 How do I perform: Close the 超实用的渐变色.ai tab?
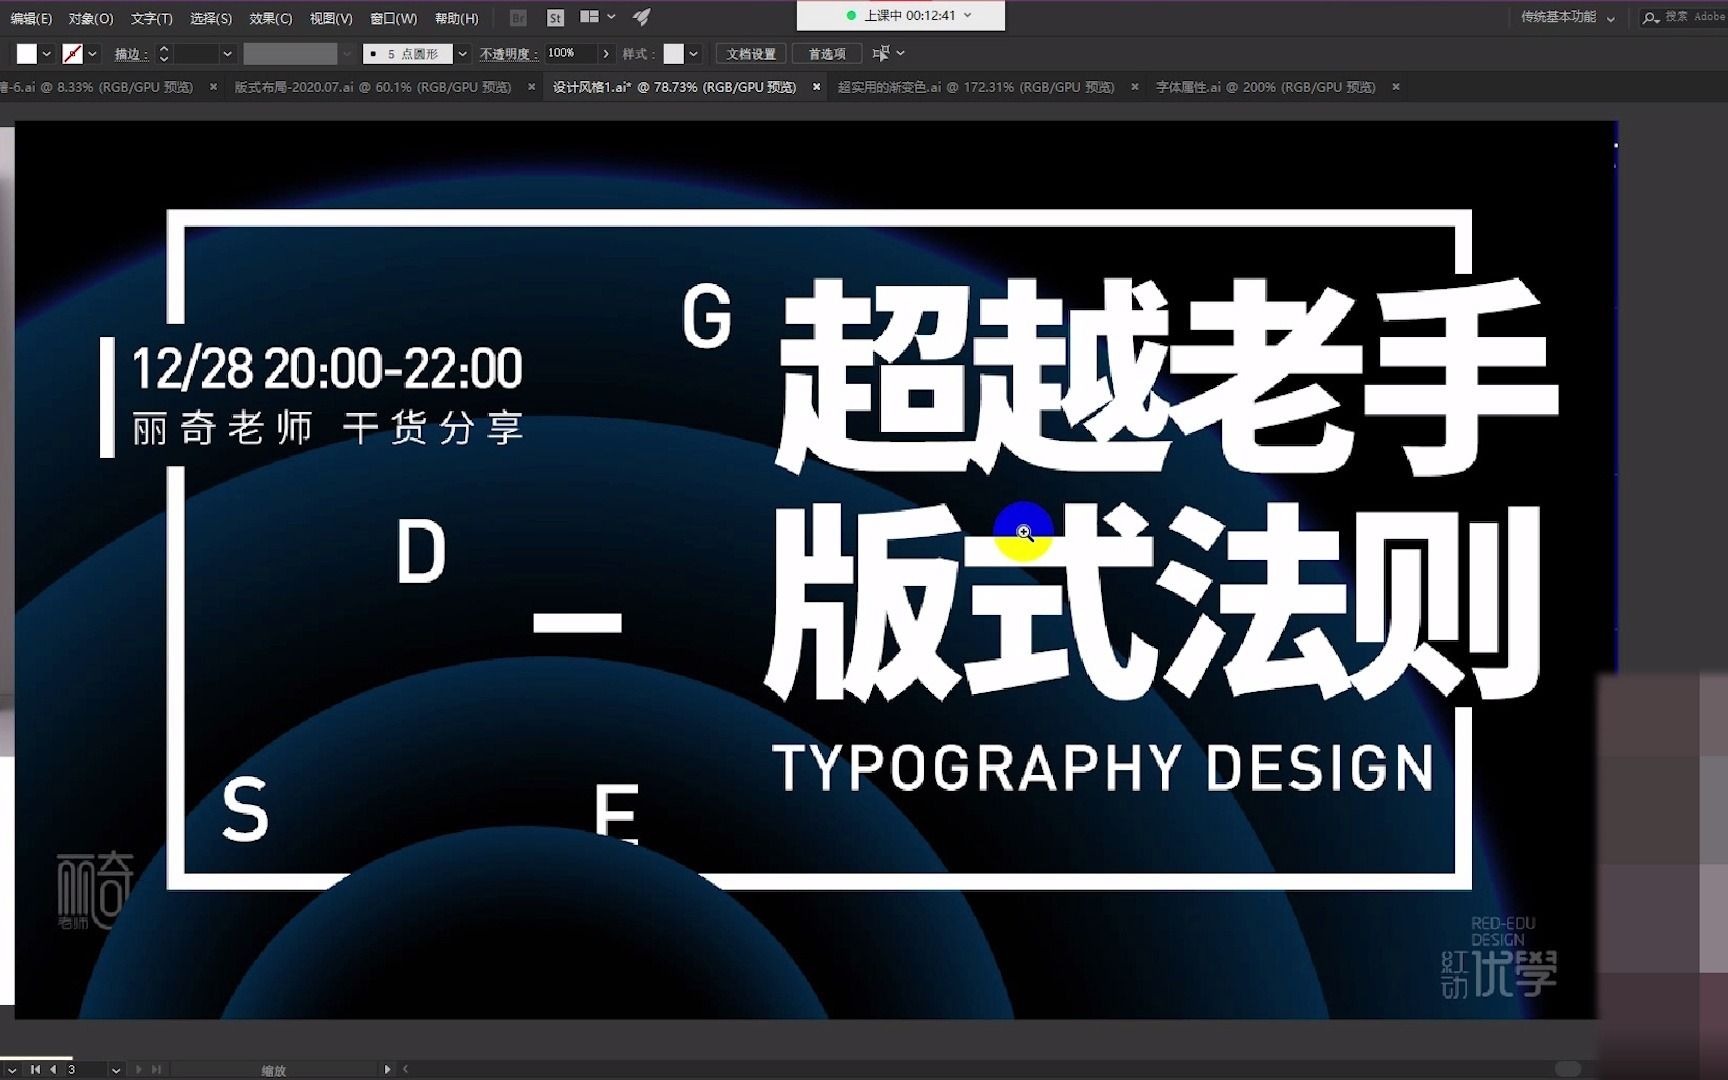[x=1134, y=87]
